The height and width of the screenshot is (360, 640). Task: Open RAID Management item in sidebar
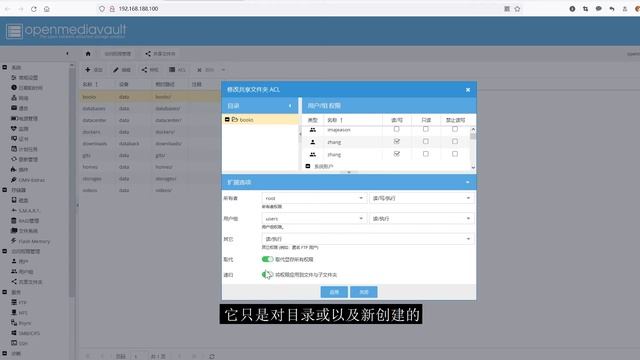25,220
